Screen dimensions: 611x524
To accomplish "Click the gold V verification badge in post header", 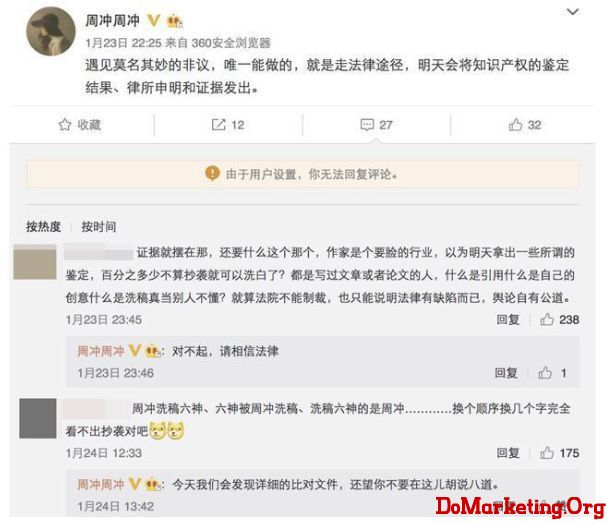I will 154,20.
